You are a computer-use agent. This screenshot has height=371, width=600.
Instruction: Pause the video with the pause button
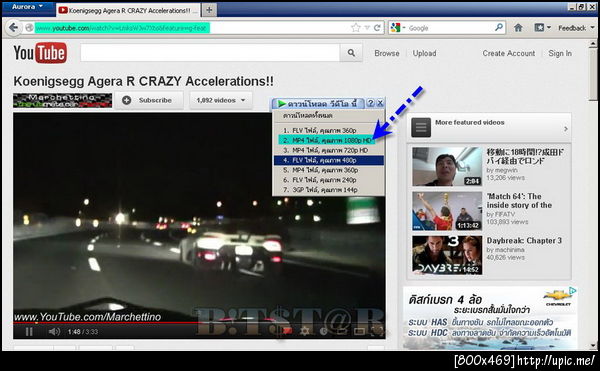(x=29, y=332)
